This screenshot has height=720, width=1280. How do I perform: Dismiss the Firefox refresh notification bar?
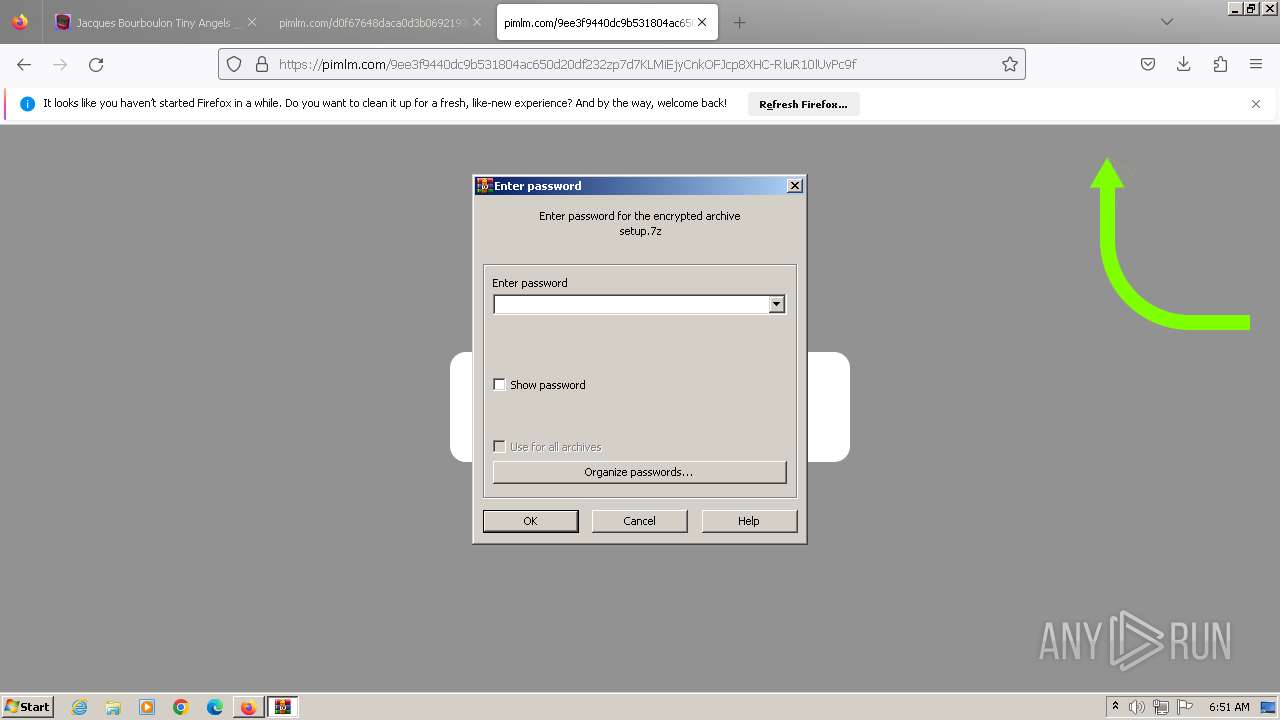(x=1256, y=104)
